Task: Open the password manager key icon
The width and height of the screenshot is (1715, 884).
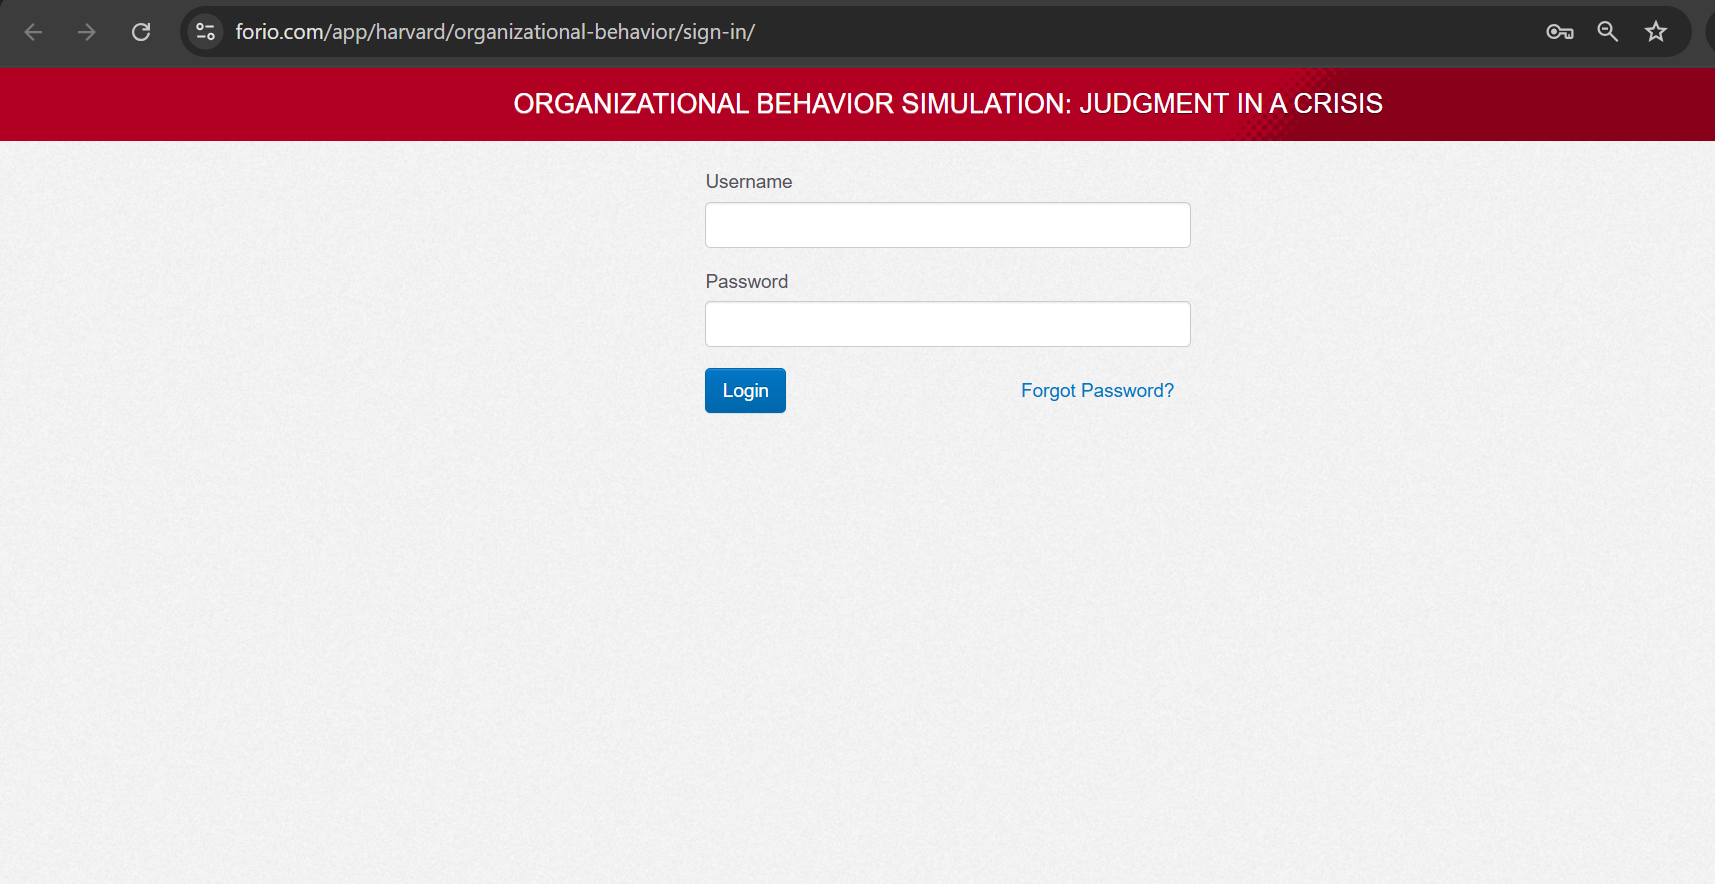Action: [x=1559, y=32]
